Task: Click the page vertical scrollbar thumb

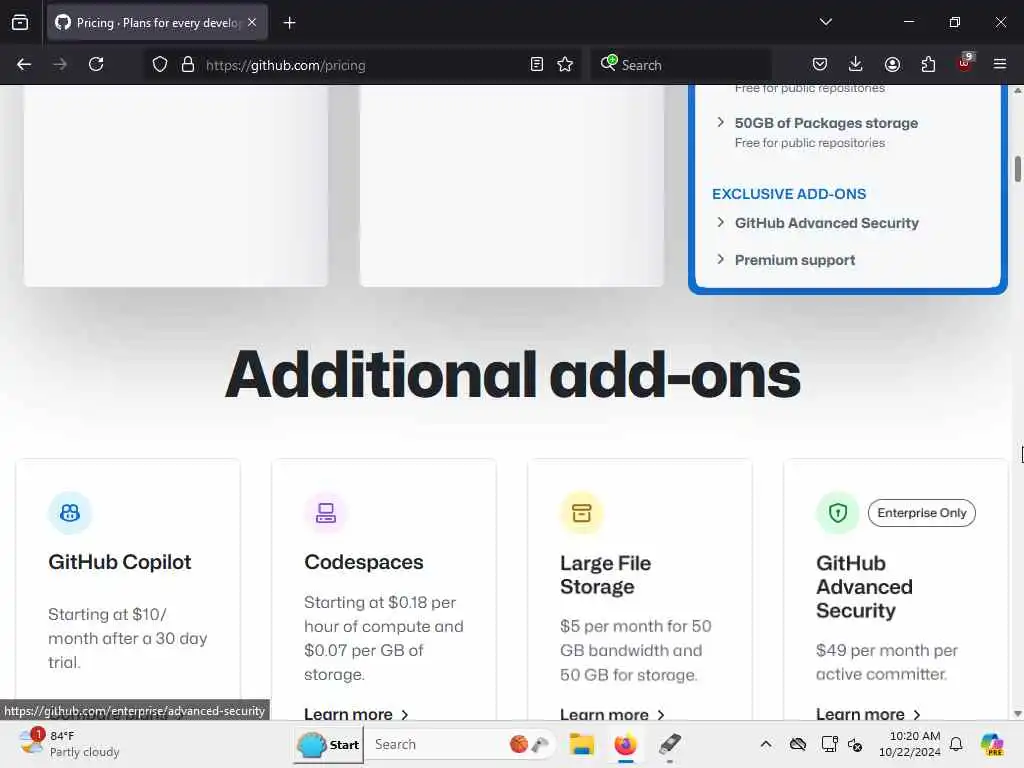Action: click(x=1017, y=168)
